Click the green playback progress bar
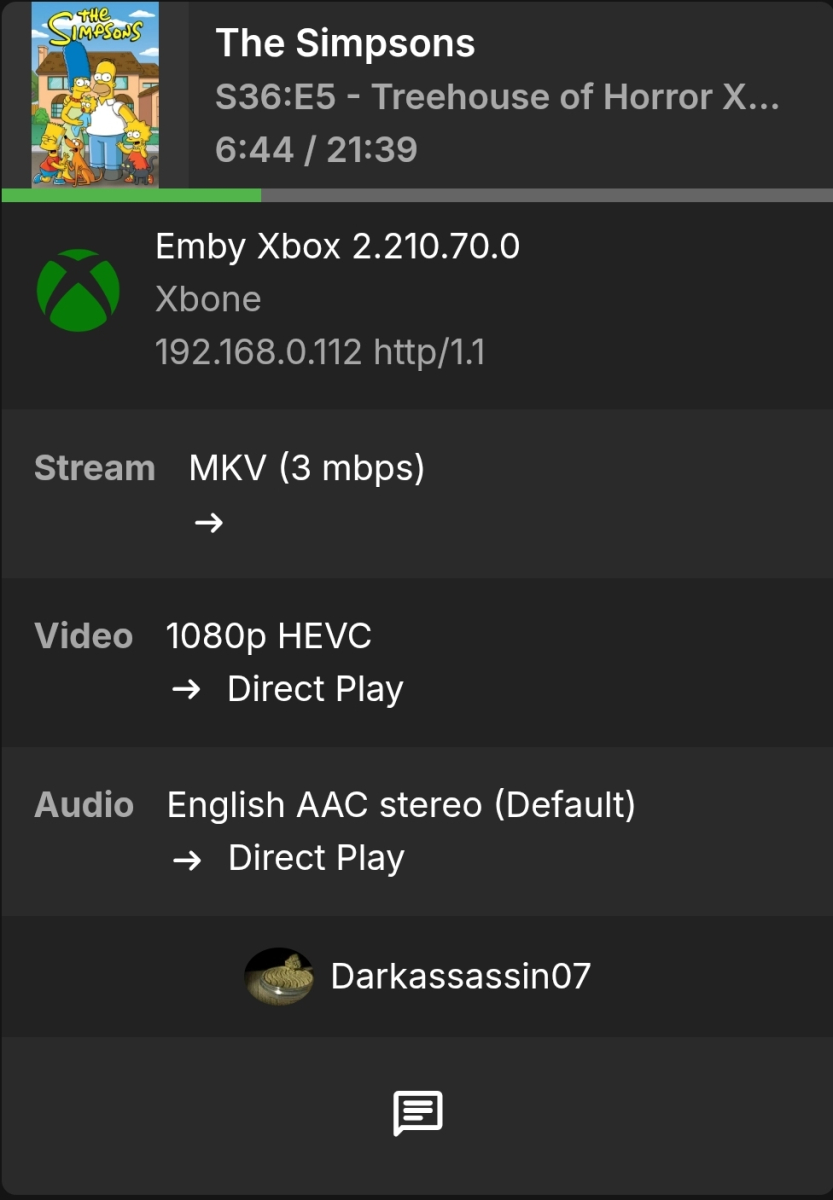The image size is (833, 1200). pos(130,192)
